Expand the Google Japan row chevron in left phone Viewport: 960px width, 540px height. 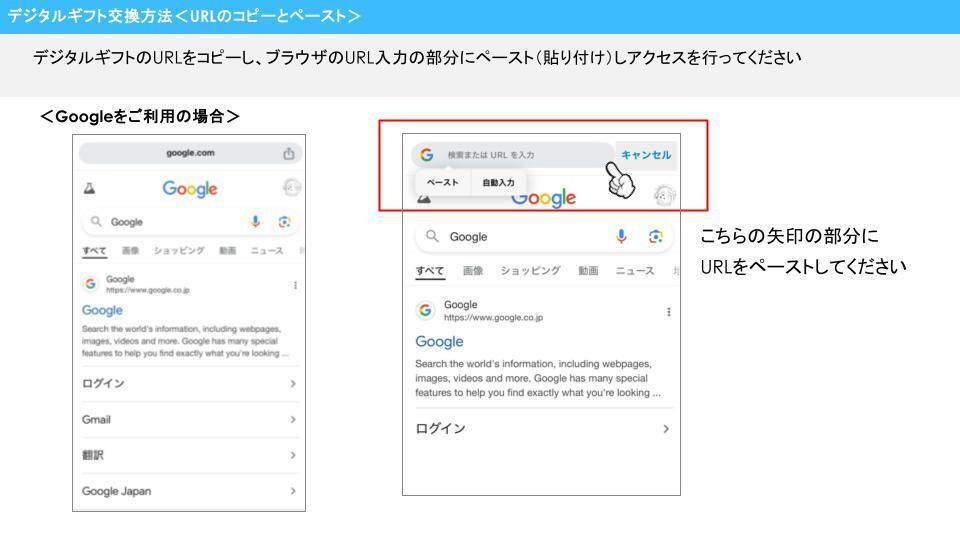click(293, 491)
